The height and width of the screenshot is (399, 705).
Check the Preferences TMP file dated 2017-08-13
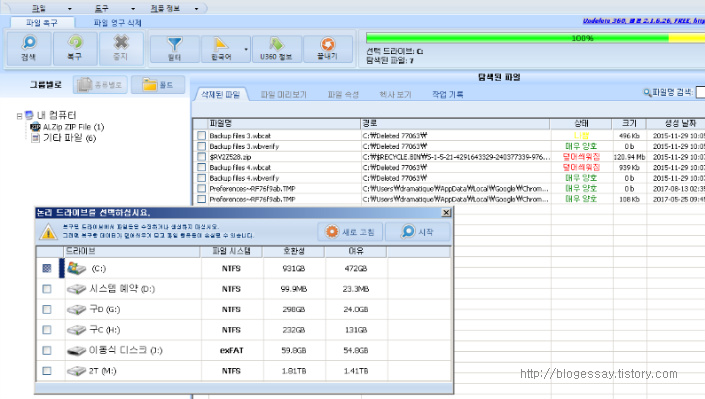click(x=201, y=188)
